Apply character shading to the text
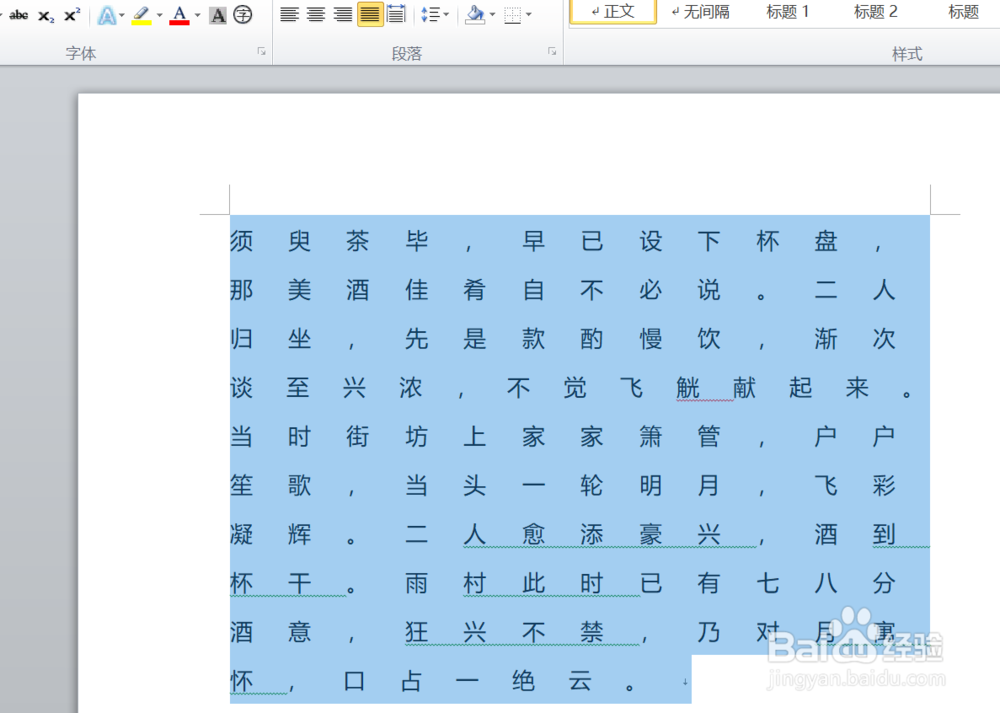This screenshot has height=713, width=1000. click(217, 14)
